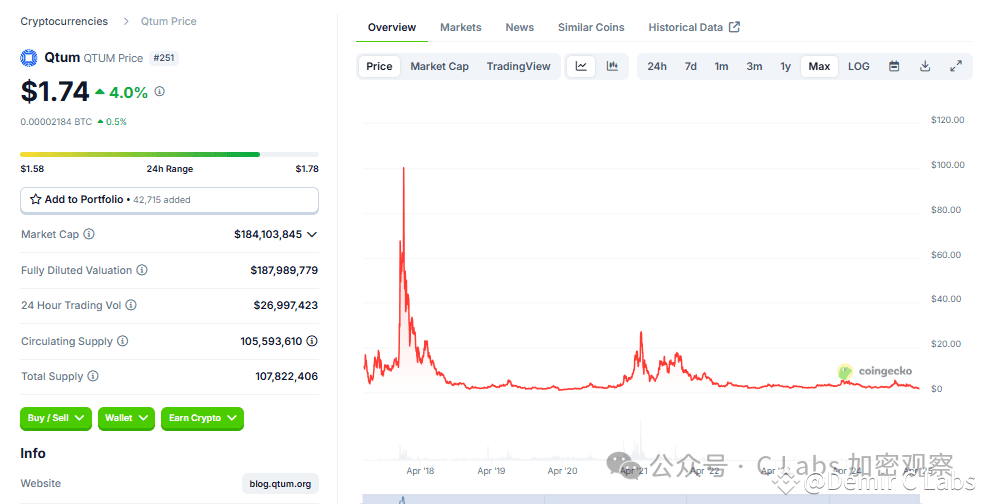Switch chart to Market Cap view
984x504 pixels.
tap(439, 67)
